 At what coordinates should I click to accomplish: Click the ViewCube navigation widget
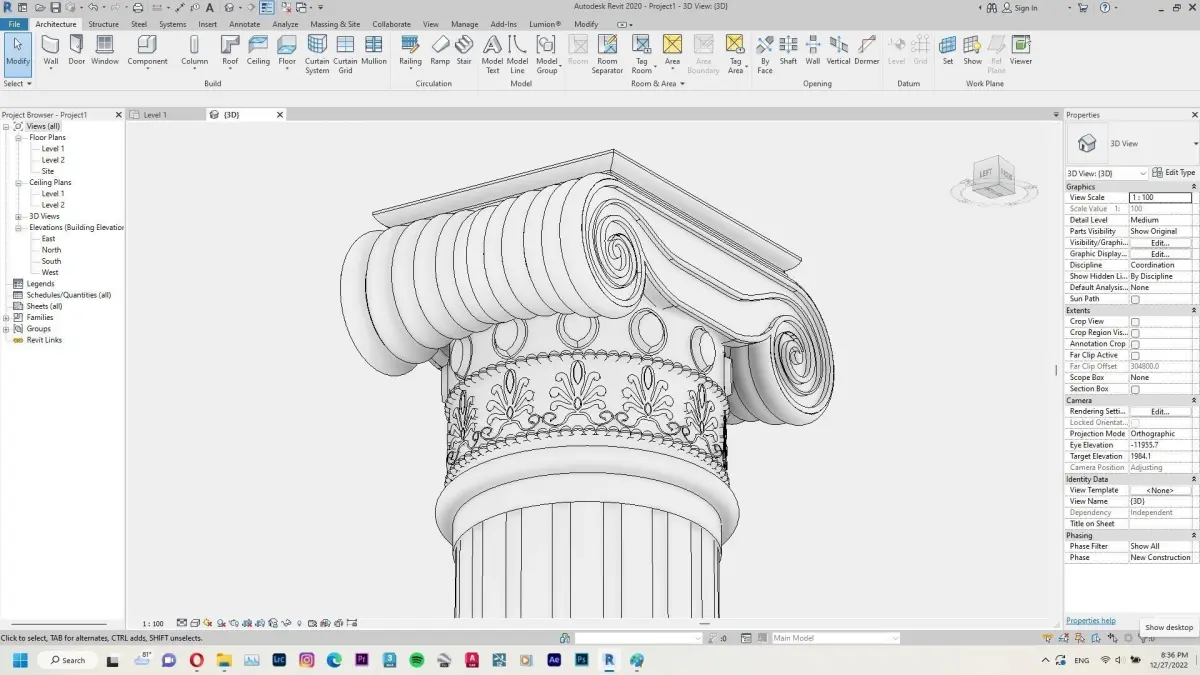(994, 176)
